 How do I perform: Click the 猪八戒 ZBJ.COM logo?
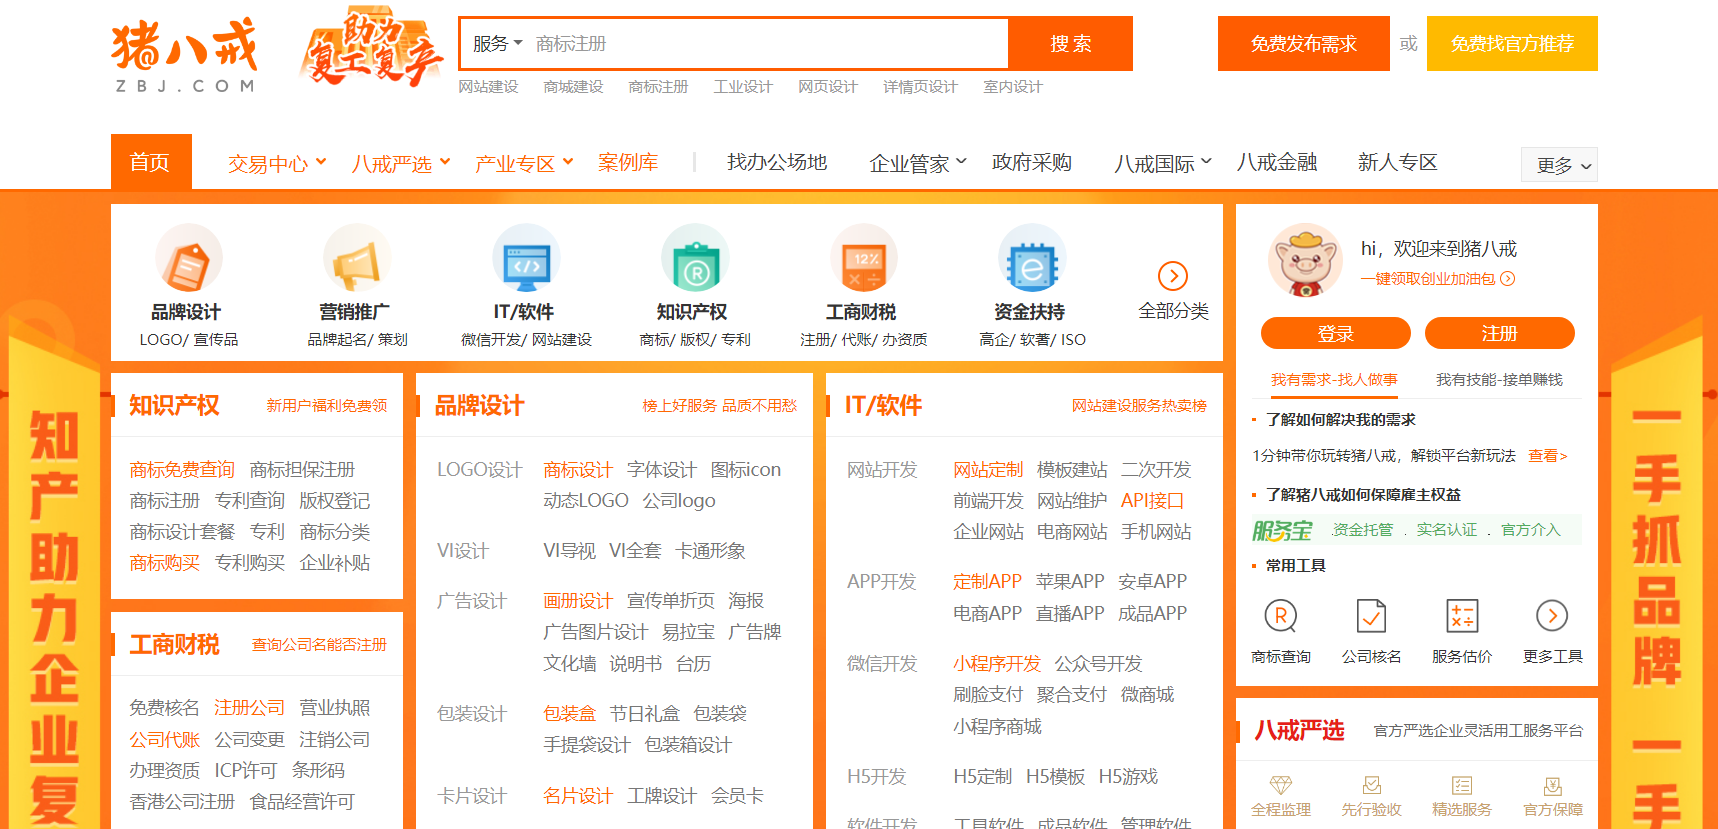pos(185,56)
